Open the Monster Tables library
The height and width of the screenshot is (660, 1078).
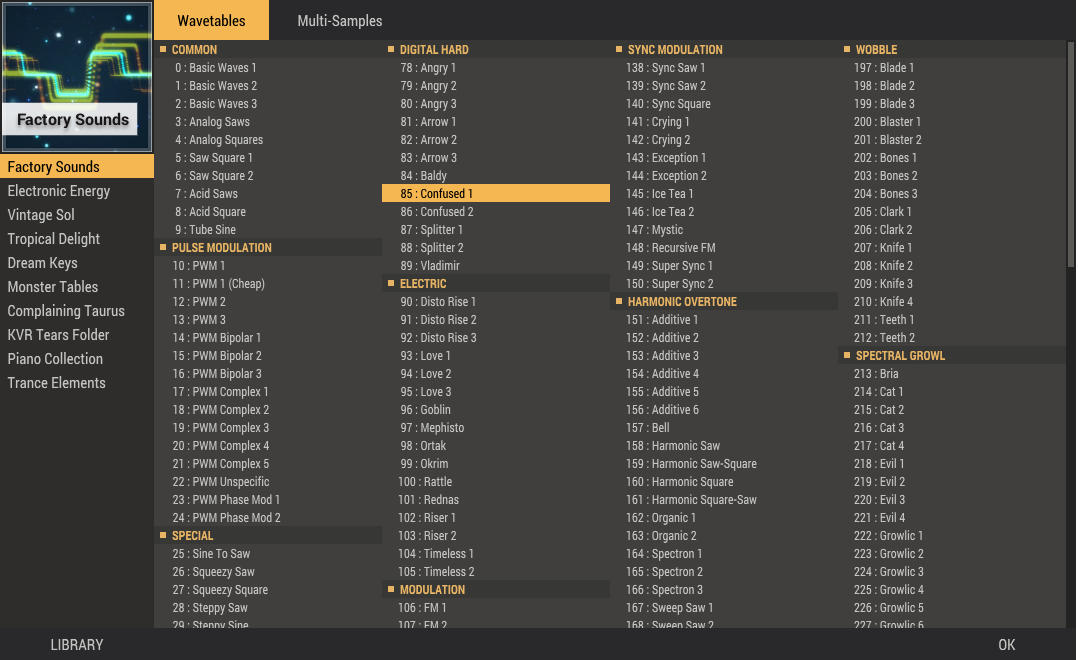(x=53, y=287)
